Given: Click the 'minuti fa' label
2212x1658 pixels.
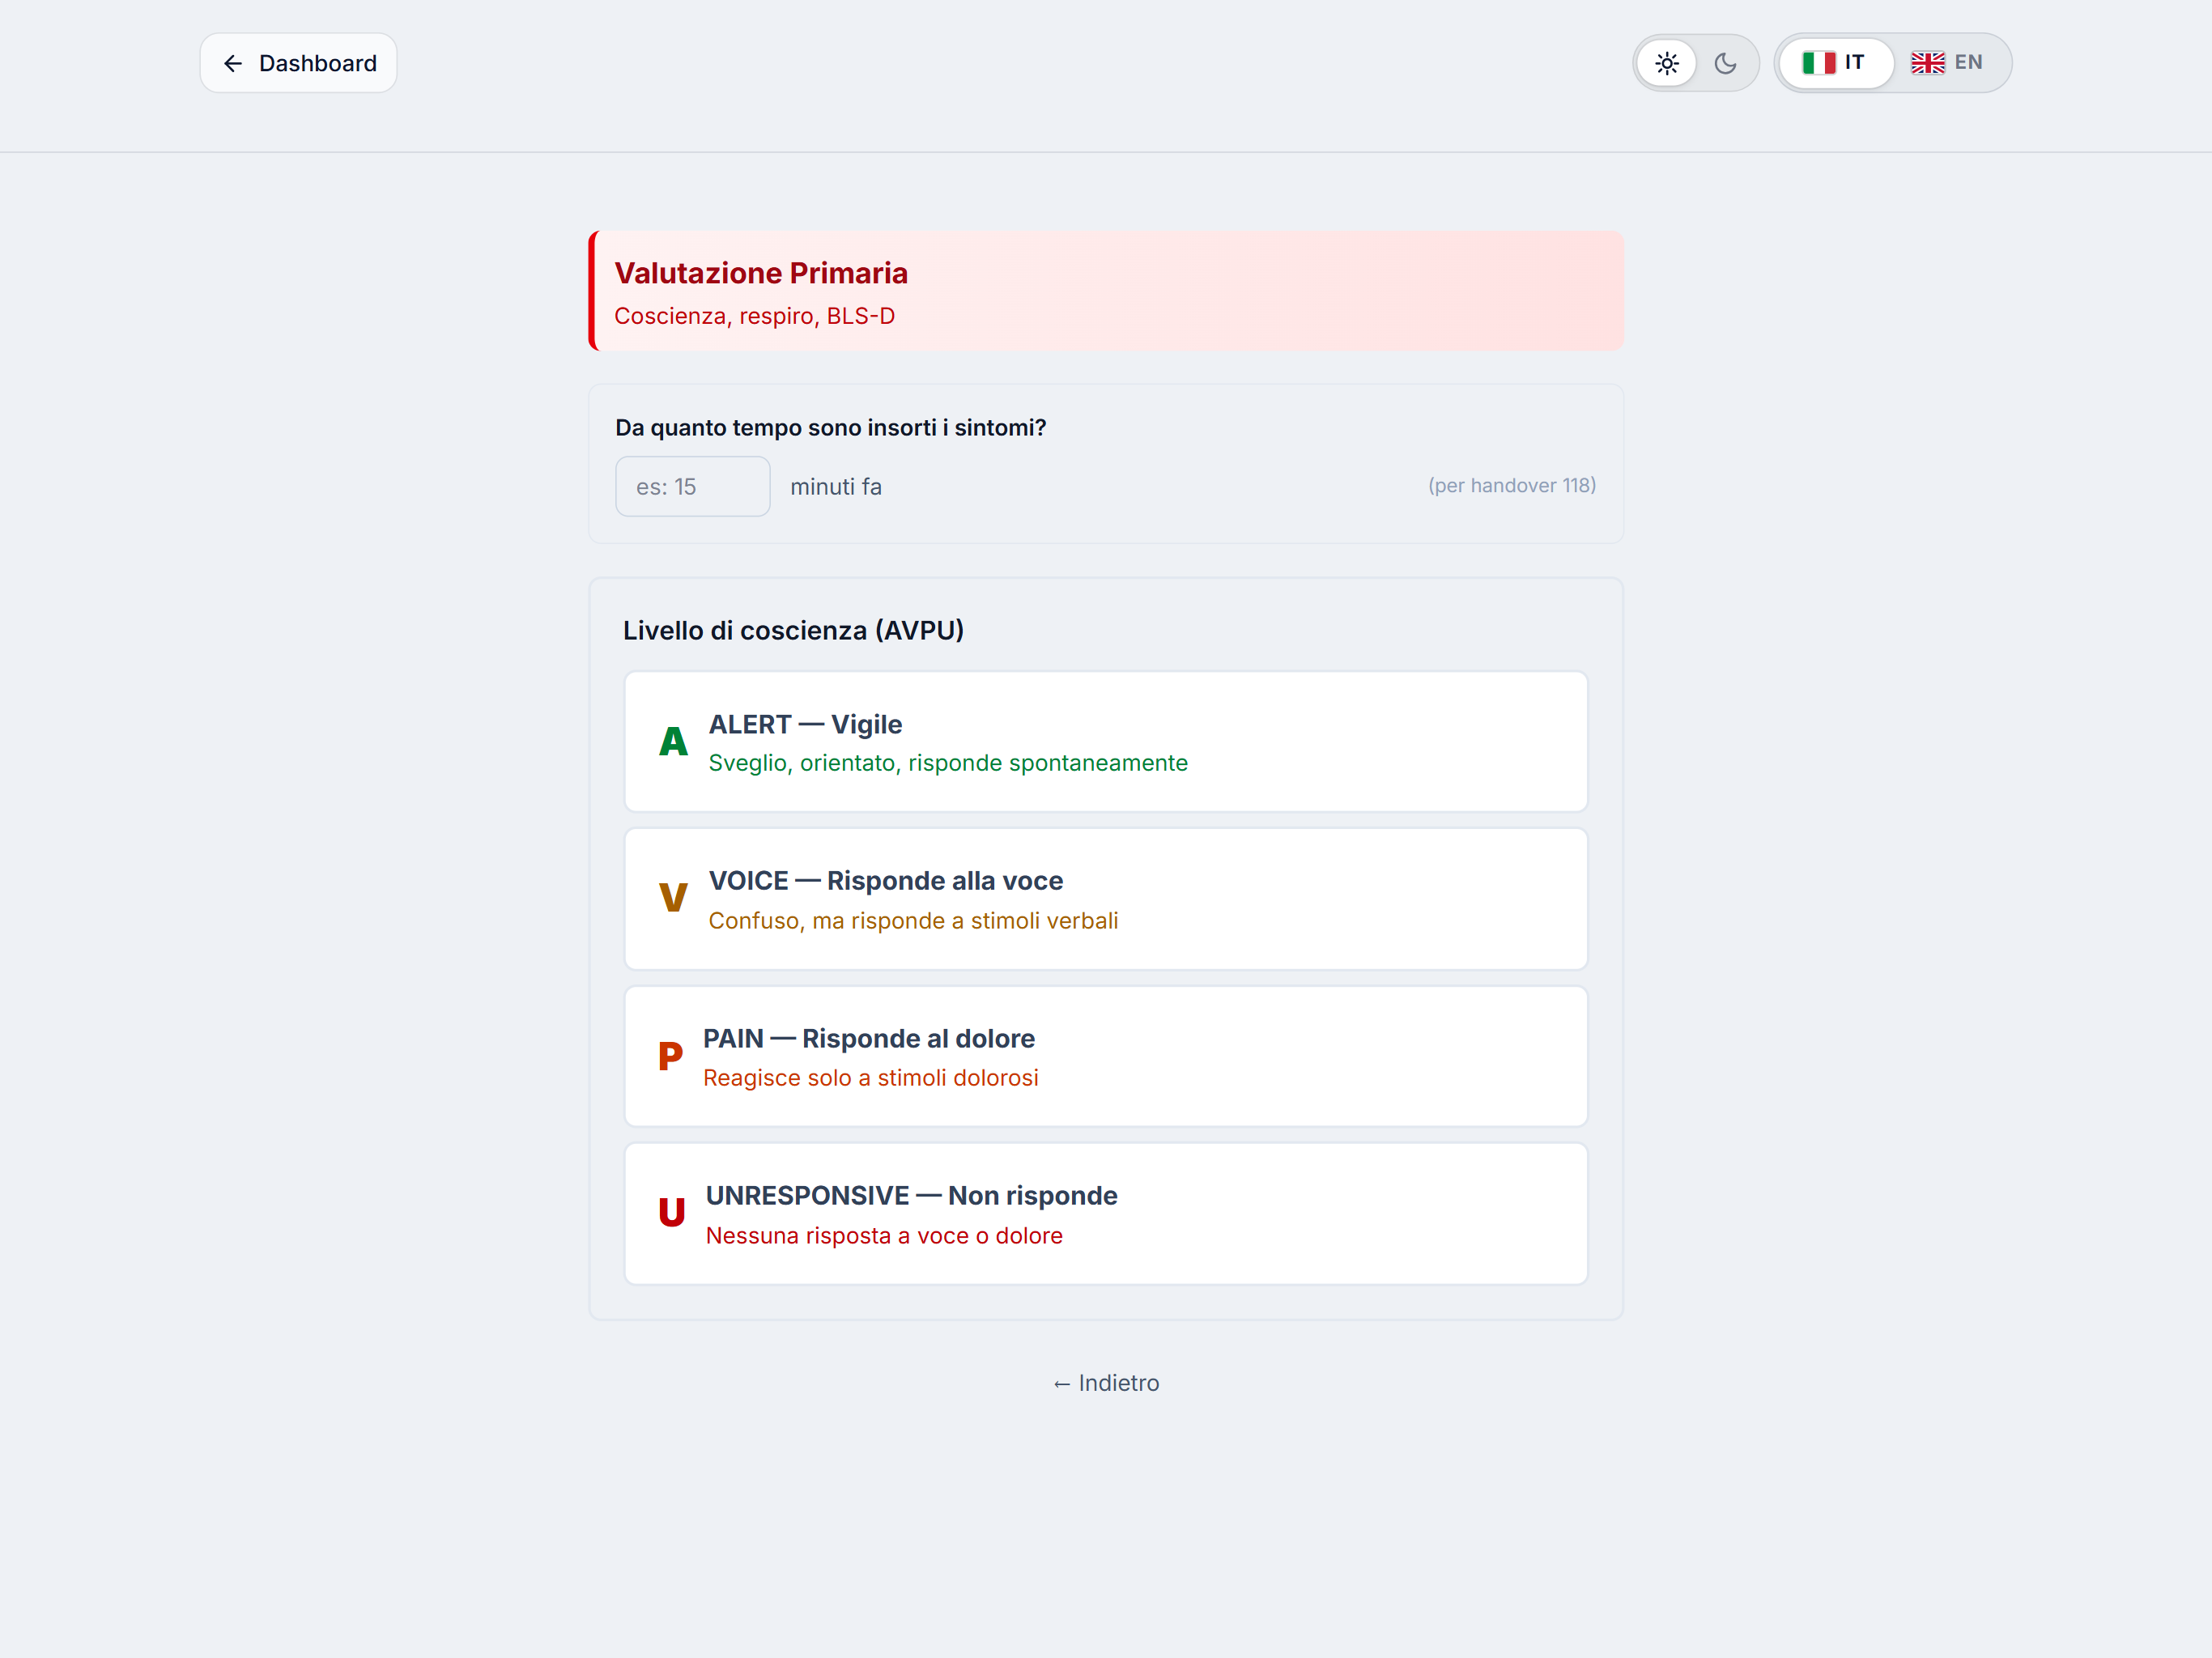Looking at the screenshot, I should 836,487.
